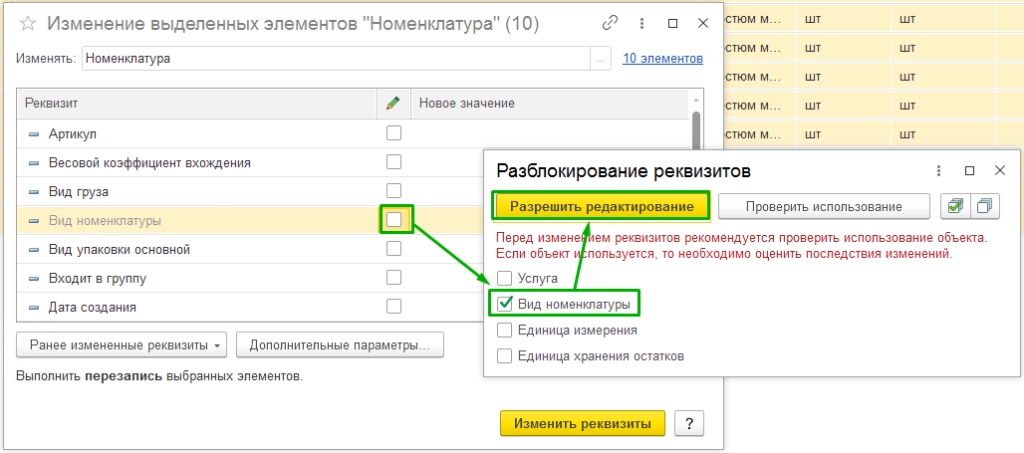Click the copy link chain icon
The height and width of the screenshot is (453, 1024).
(x=610, y=22)
